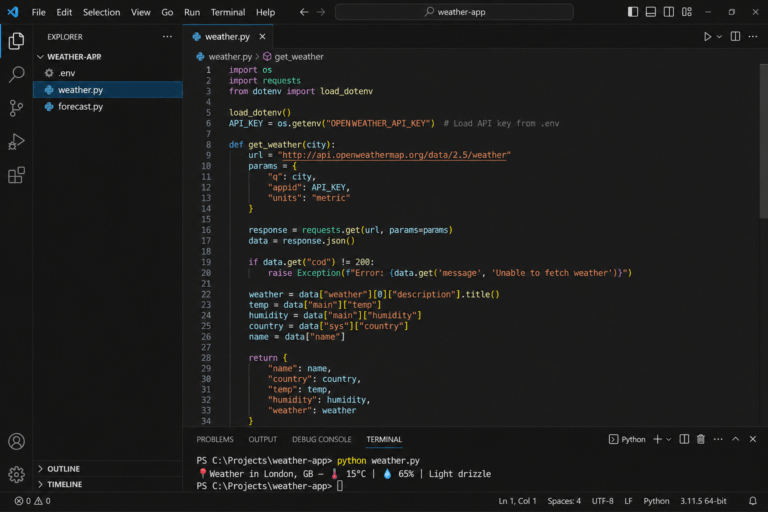The height and width of the screenshot is (512, 768).
Task: Open the Go menu
Action: [167, 12]
